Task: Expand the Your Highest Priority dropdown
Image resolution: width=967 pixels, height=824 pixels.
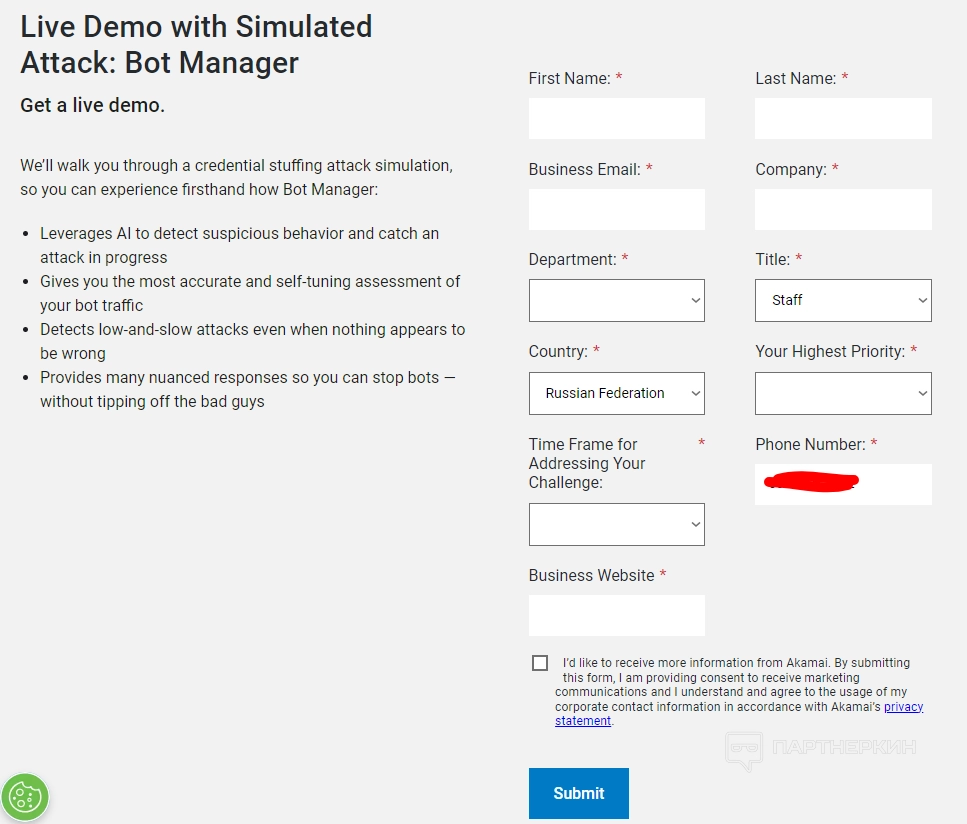Action: (x=843, y=393)
